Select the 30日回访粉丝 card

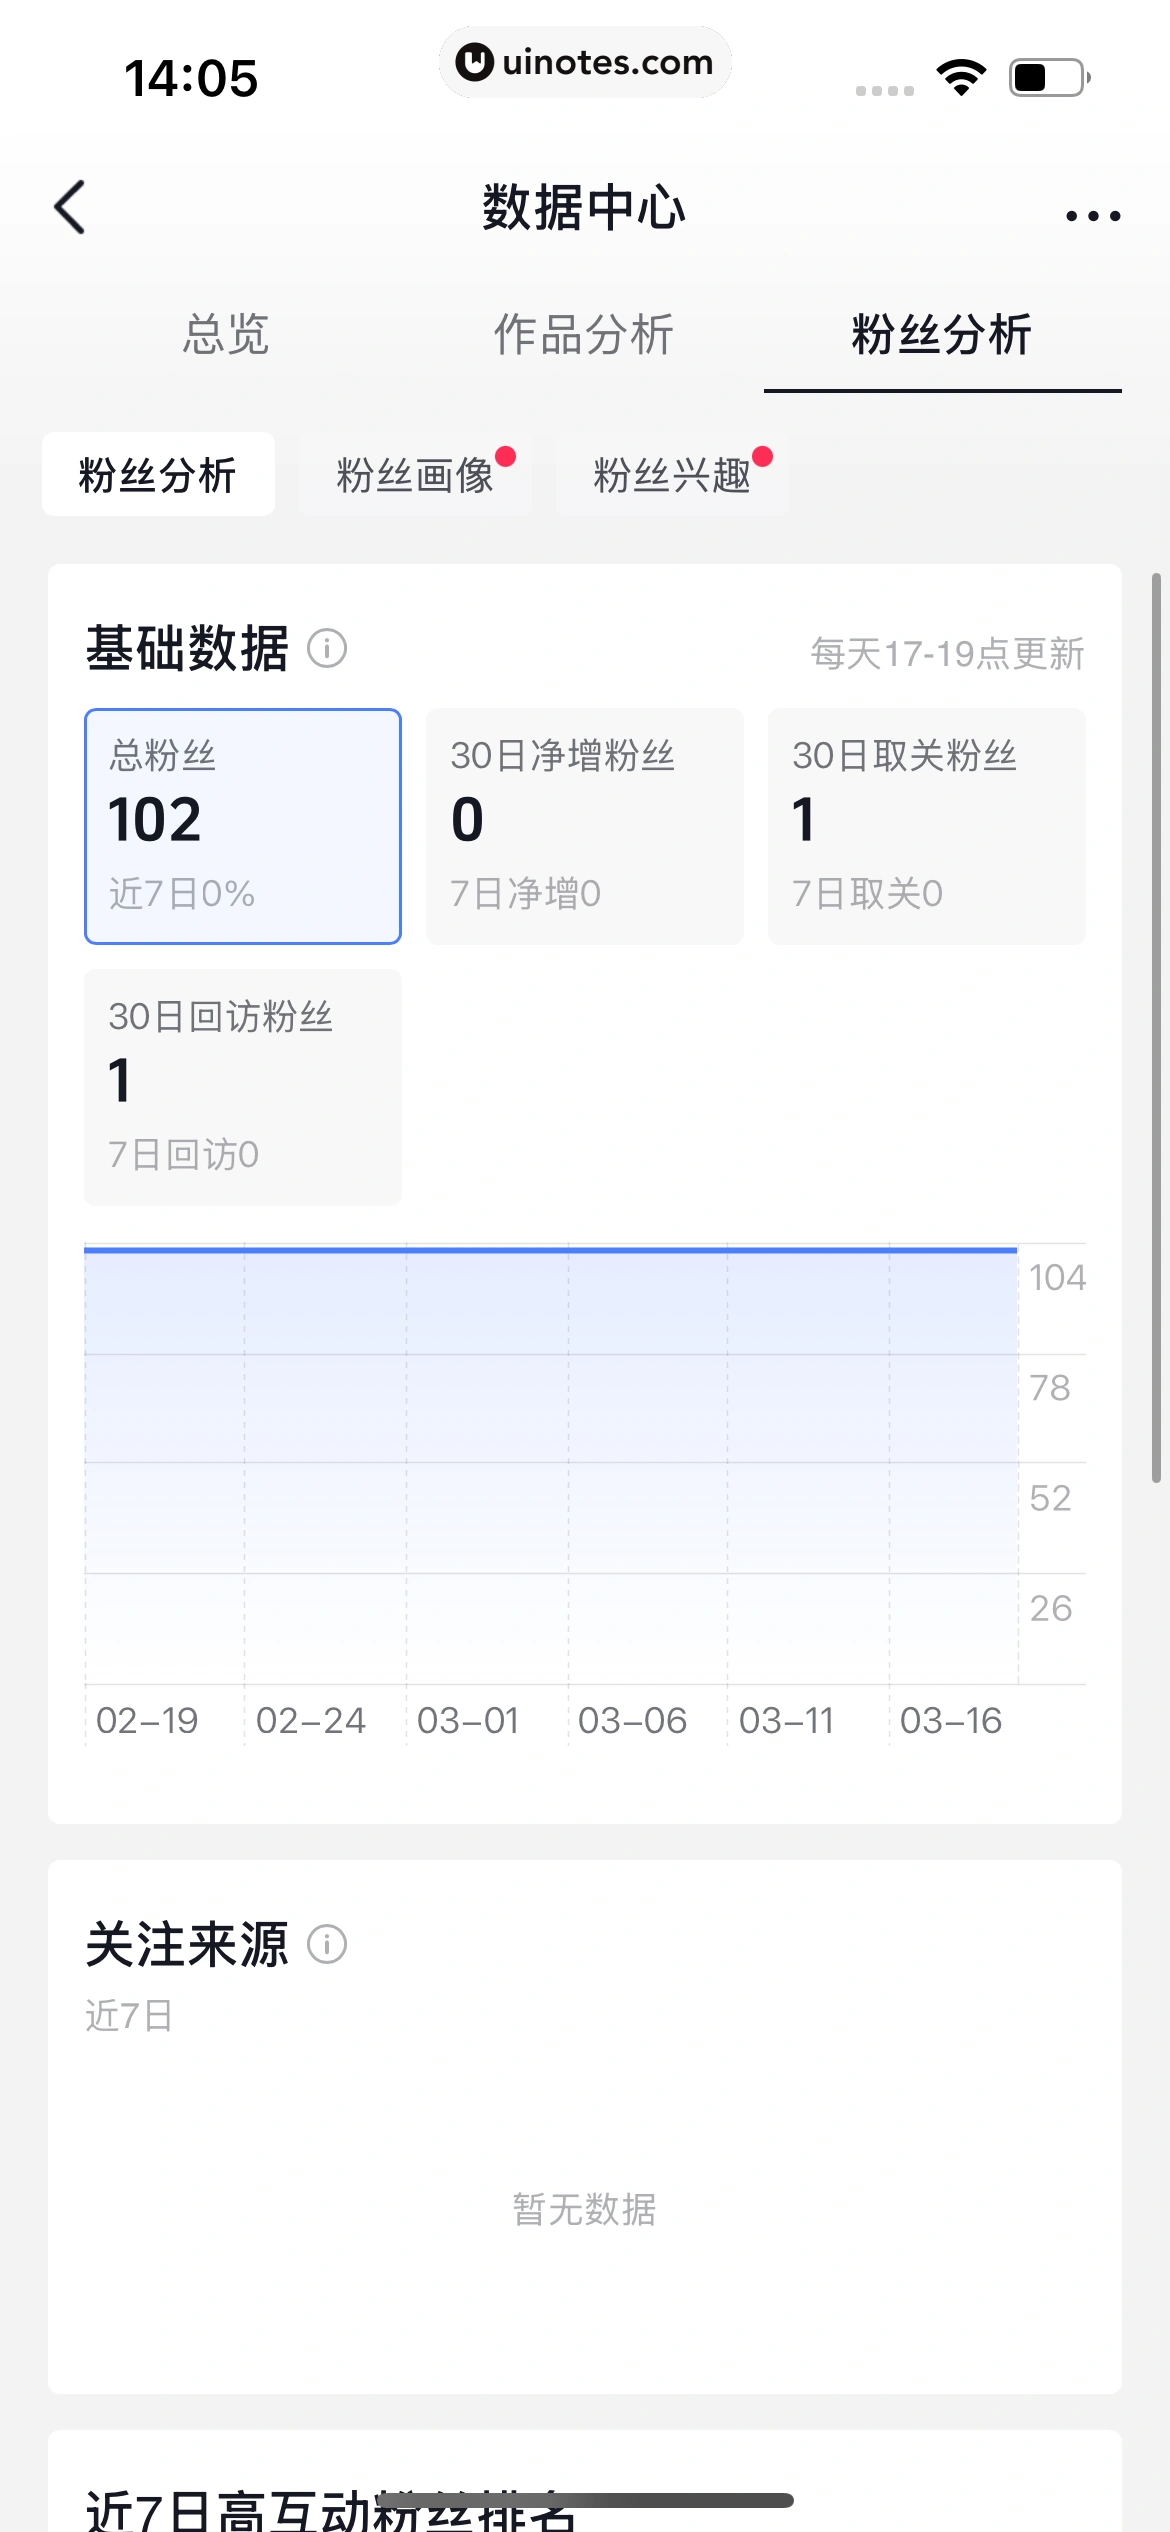click(243, 1087)
